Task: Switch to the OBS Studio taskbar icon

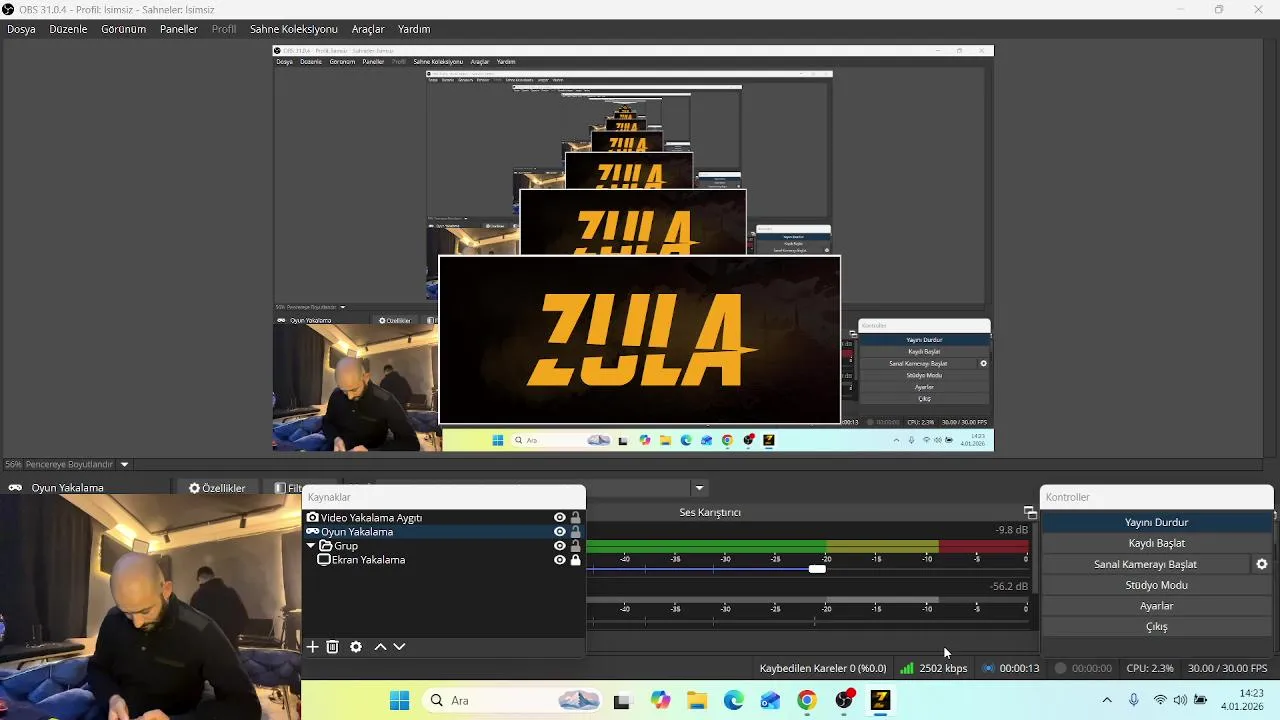Action: 844,700
